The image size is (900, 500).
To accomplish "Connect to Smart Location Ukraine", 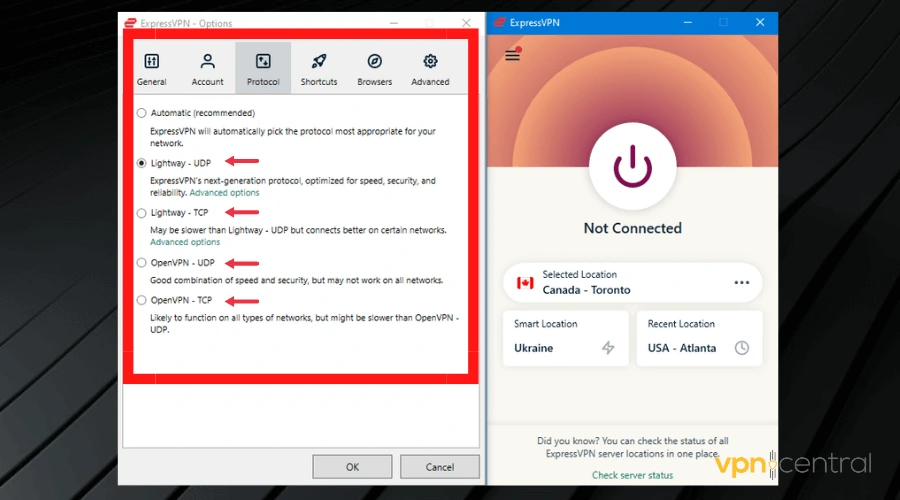I will [x=565, y=338].
